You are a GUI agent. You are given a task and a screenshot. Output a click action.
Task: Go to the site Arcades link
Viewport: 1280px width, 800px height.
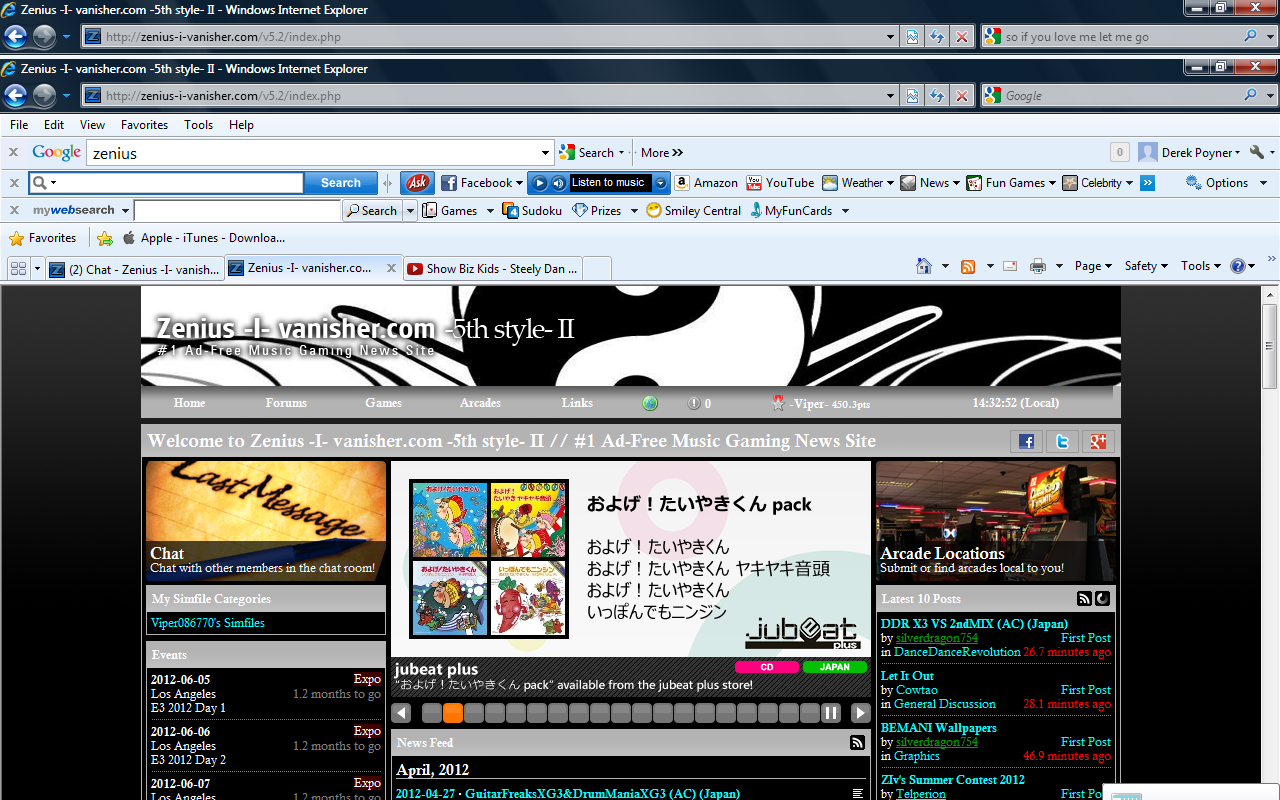pos(480,403)
